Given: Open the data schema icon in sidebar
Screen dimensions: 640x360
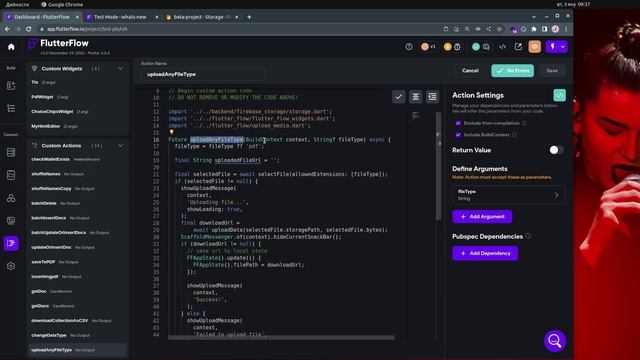Looking at the screenshot, I should click(11, 175).
